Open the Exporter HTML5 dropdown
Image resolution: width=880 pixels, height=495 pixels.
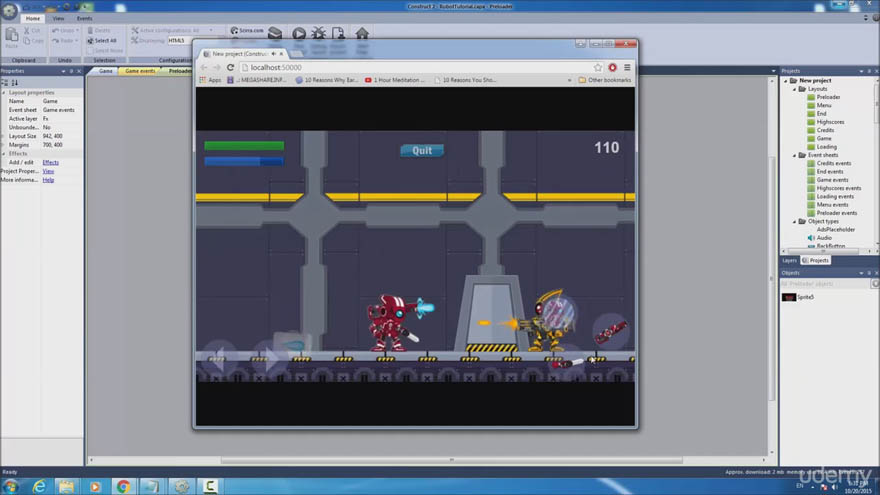click(181, 40)
